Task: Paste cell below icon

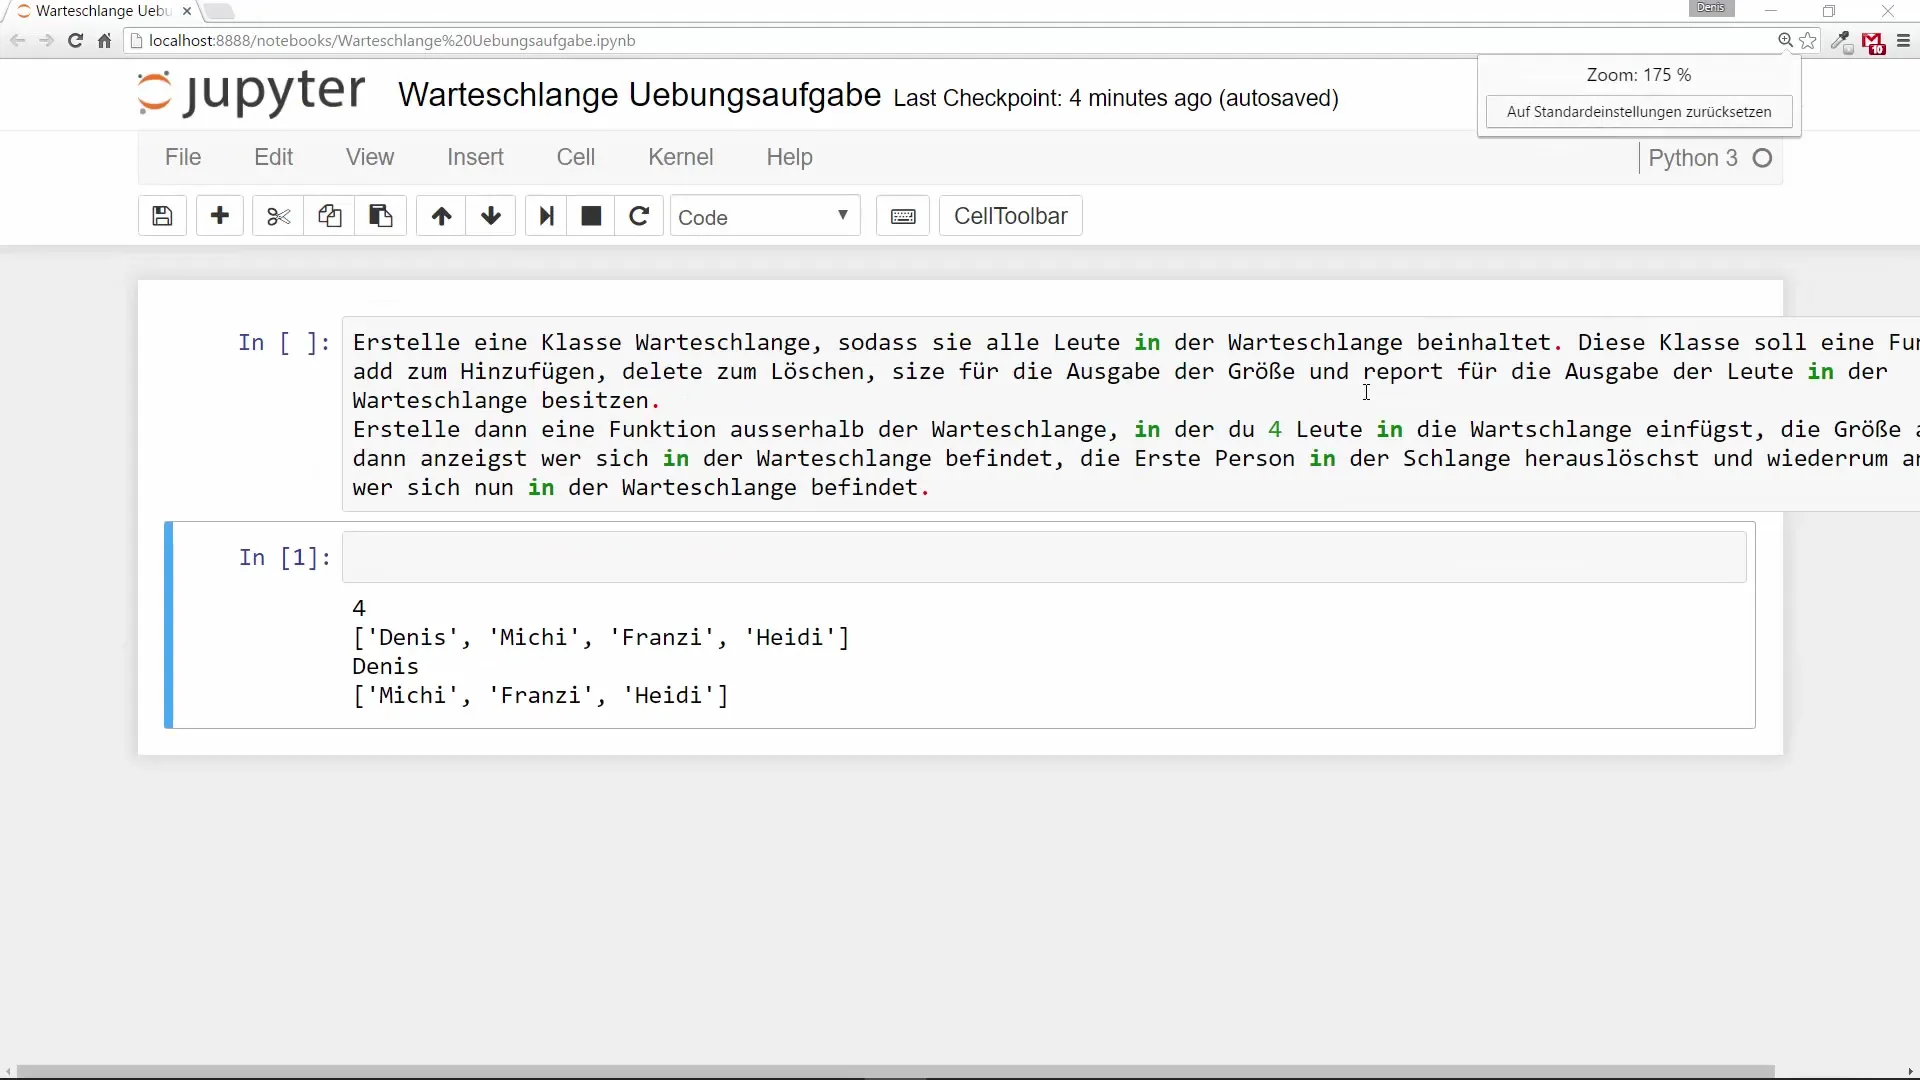Action: tap(381, 216)
